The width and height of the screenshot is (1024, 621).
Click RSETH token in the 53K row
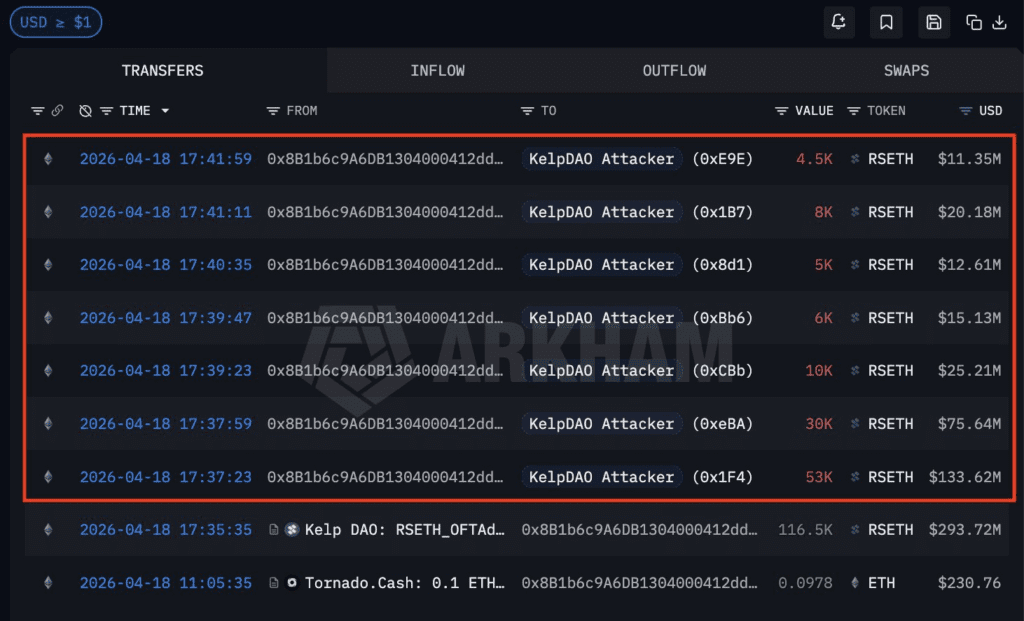890,477
